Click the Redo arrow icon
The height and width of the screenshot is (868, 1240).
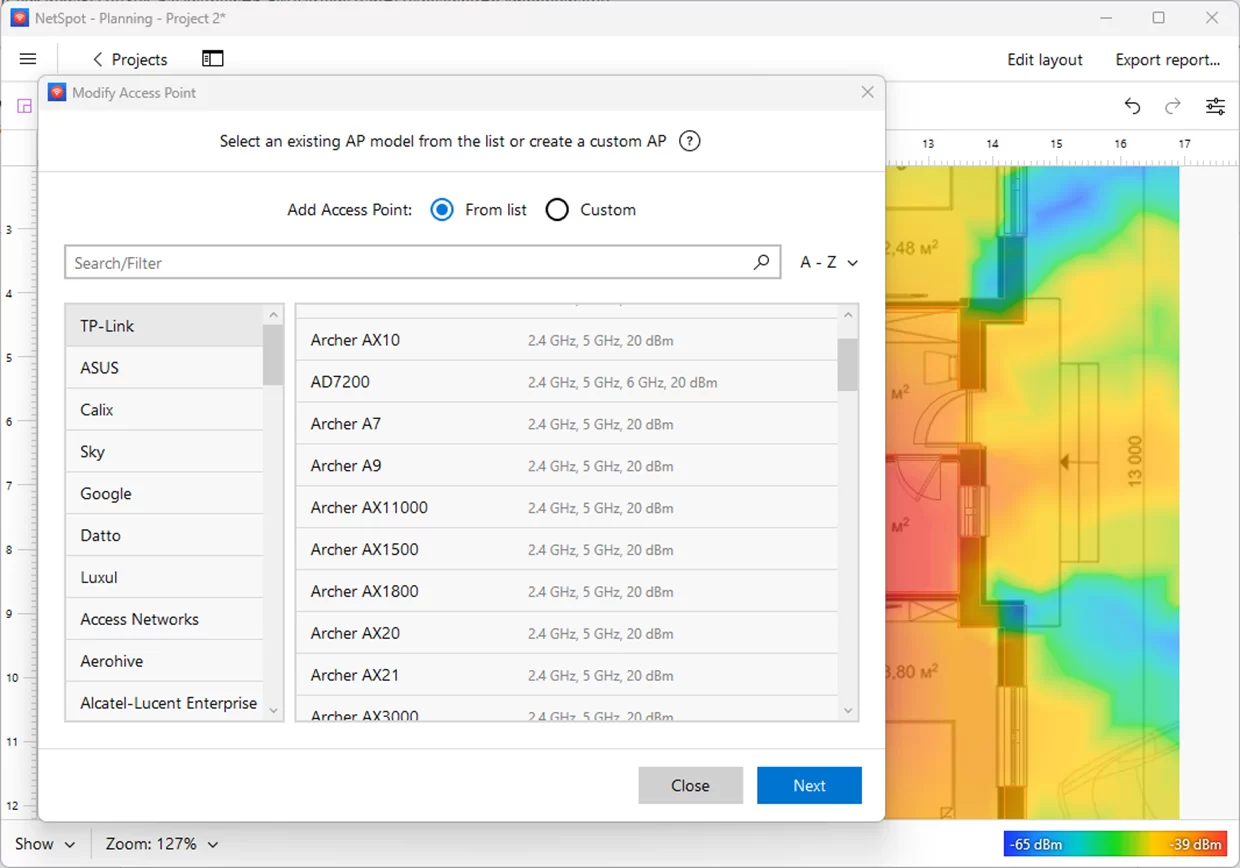tap(1172, 105)
